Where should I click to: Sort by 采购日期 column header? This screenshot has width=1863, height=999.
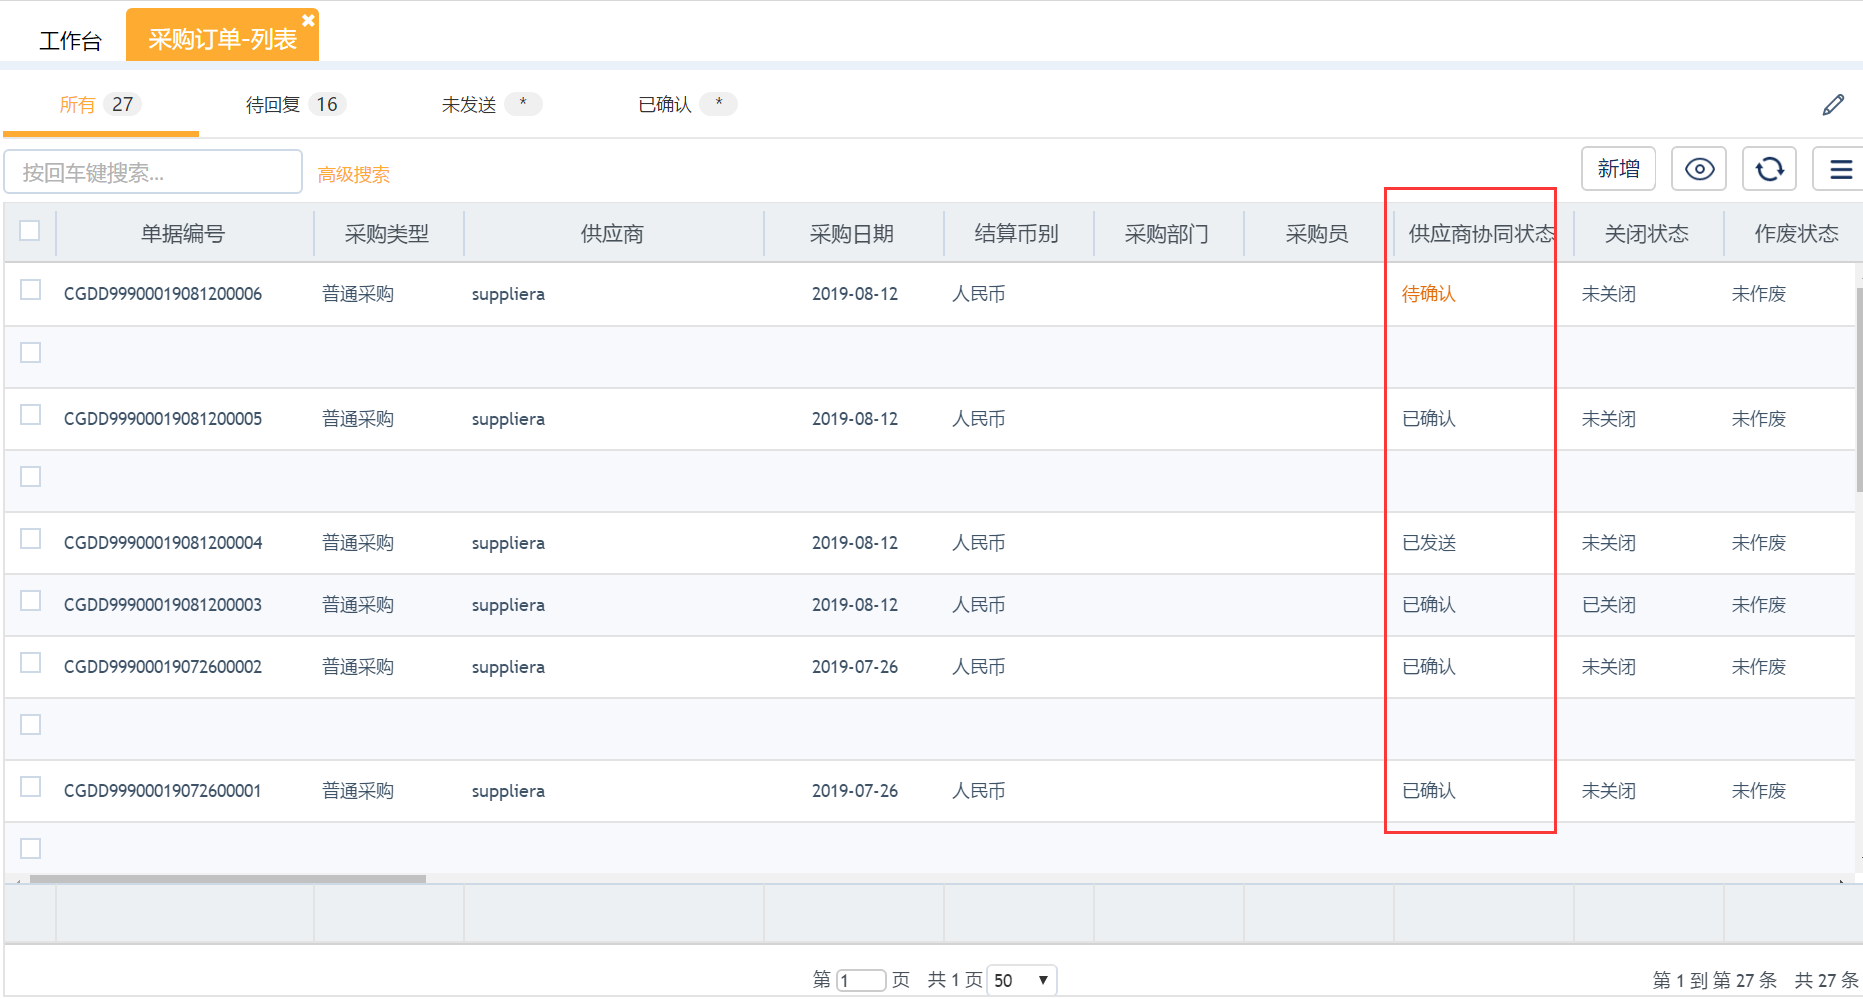(x=852, y=234)
